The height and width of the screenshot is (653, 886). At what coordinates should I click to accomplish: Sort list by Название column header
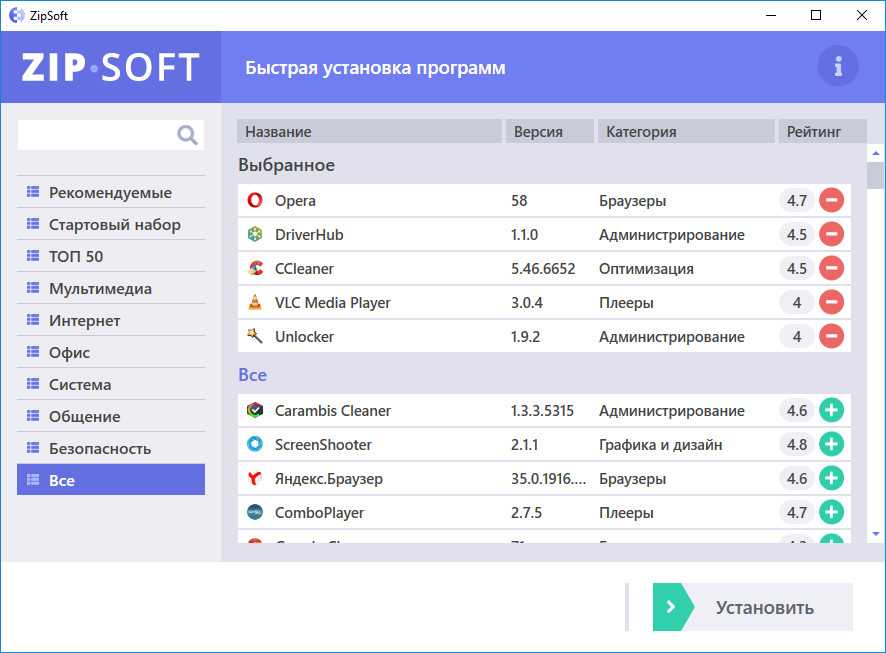coord(369,132)
